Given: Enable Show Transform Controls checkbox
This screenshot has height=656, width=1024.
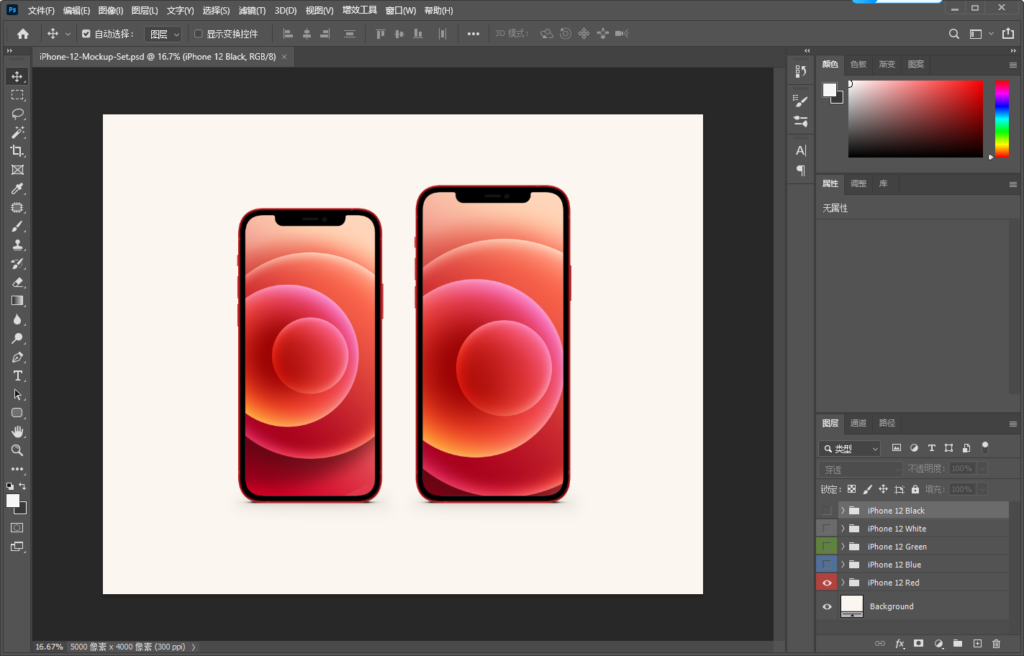Looking at the screenshot, I should click(199, 34).
